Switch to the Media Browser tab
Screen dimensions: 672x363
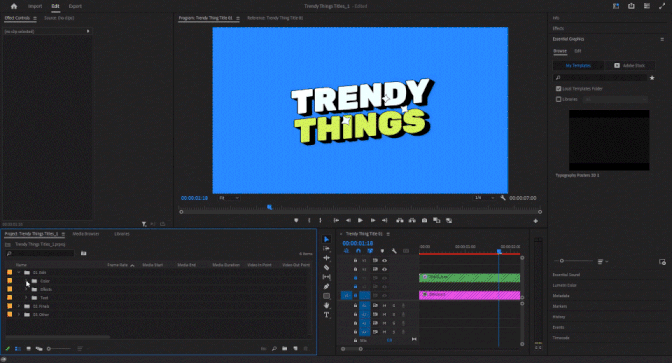[86, 234]
